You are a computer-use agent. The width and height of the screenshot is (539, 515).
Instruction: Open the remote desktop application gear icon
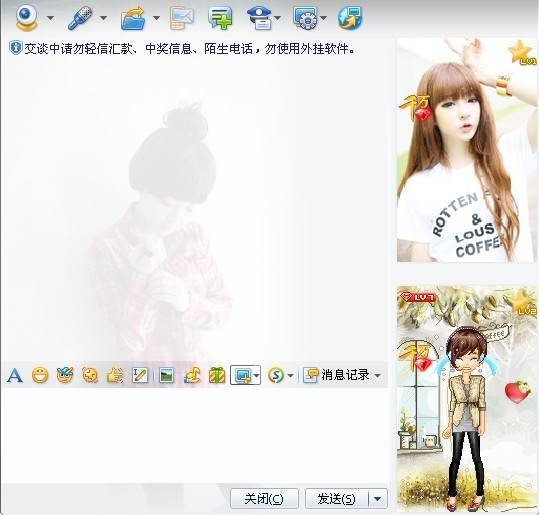(305, 18)
